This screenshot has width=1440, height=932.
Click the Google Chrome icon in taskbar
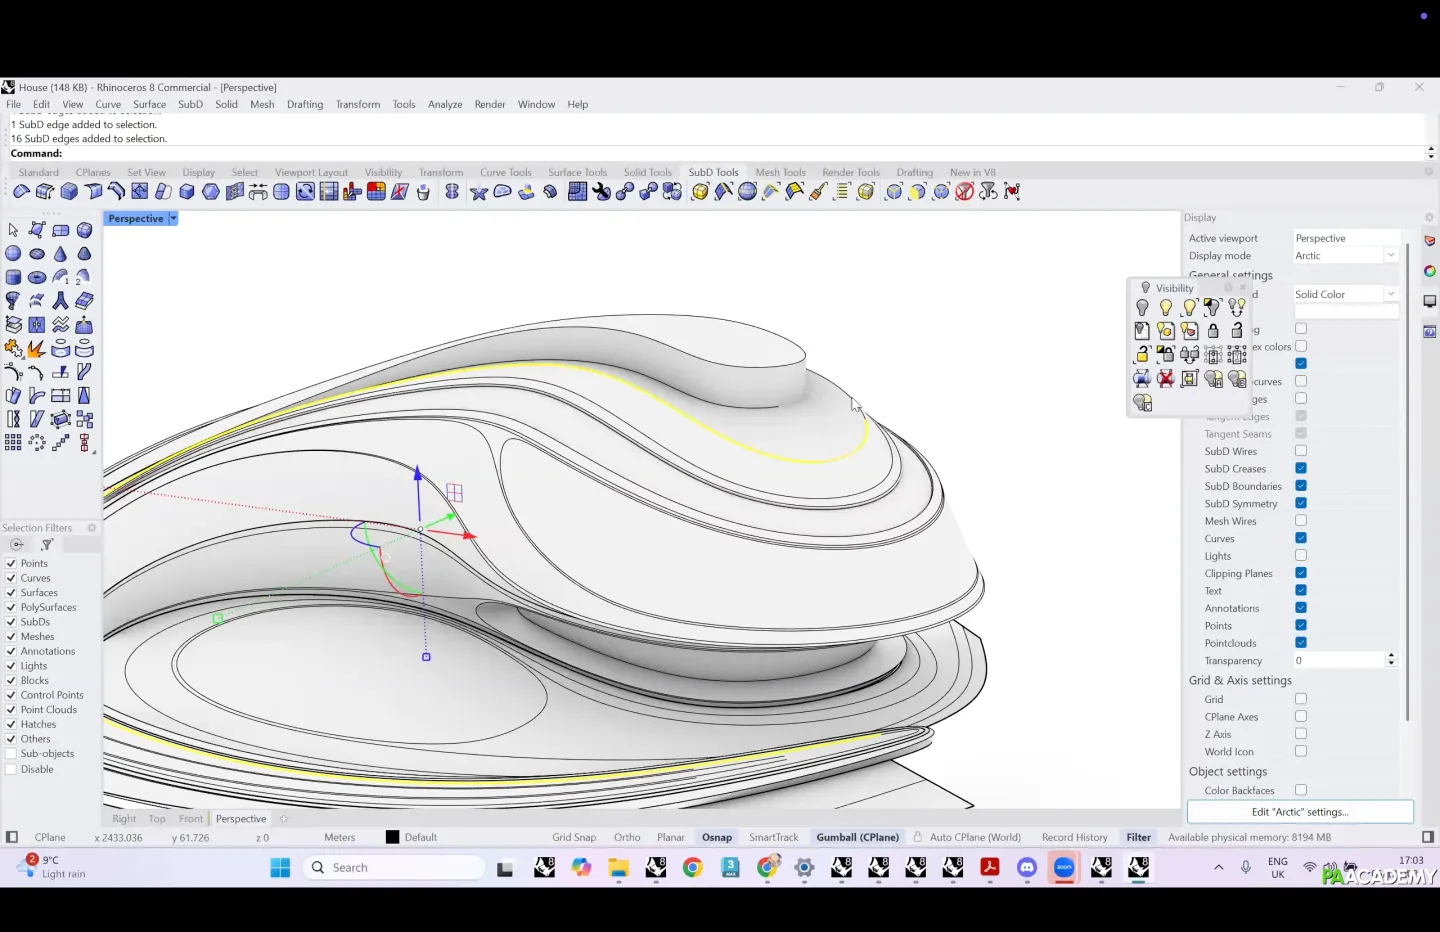pyautogui.click(x=693, y=868)
